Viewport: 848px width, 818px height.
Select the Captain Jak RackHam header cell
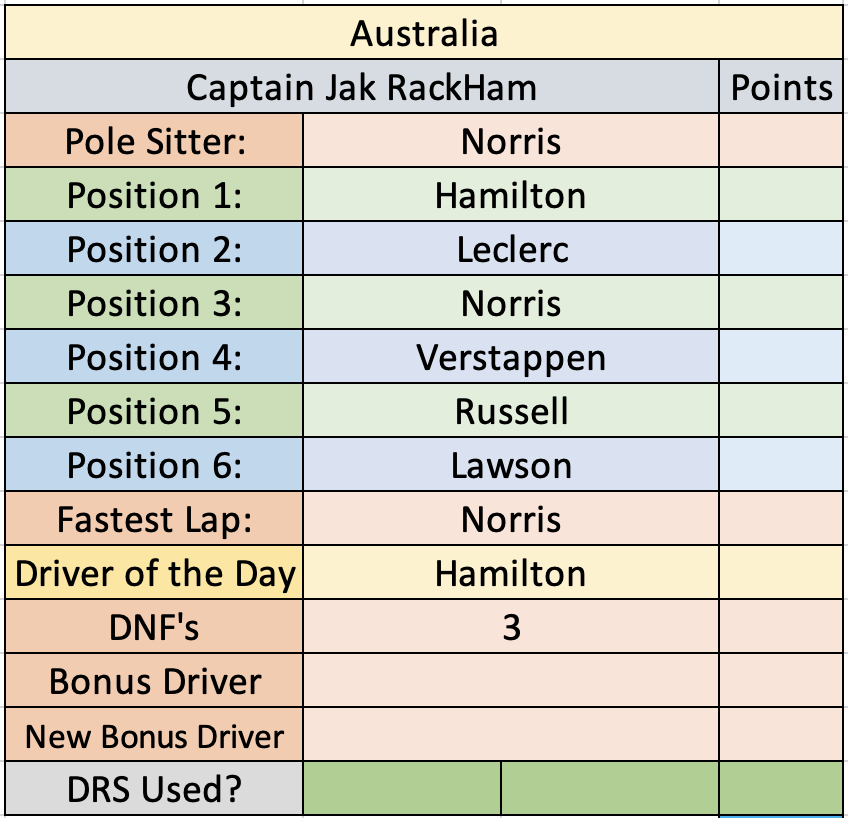tap(362, 87)
